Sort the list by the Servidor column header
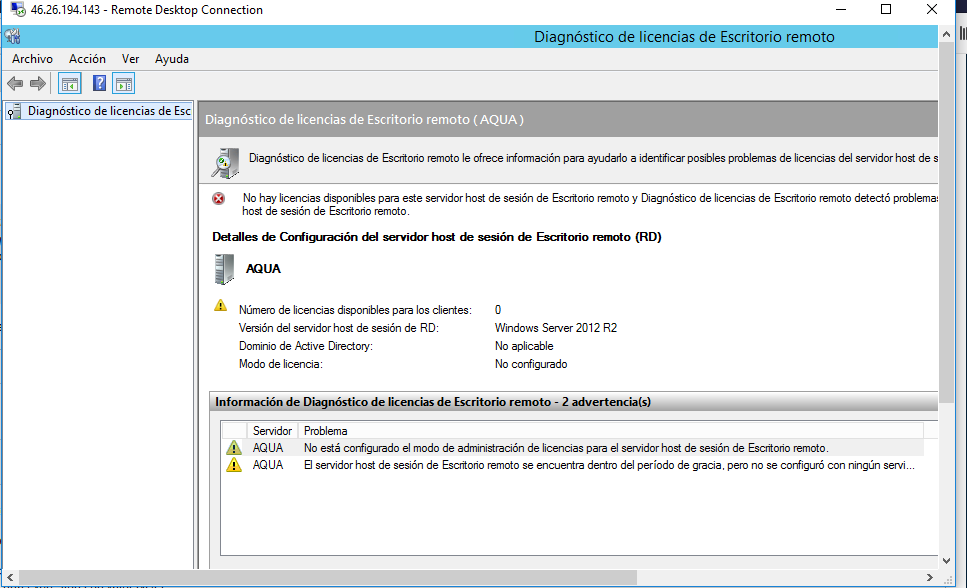The height and width of the screenshot is (588, 967). pyautogui.click(x=272, y=430)
